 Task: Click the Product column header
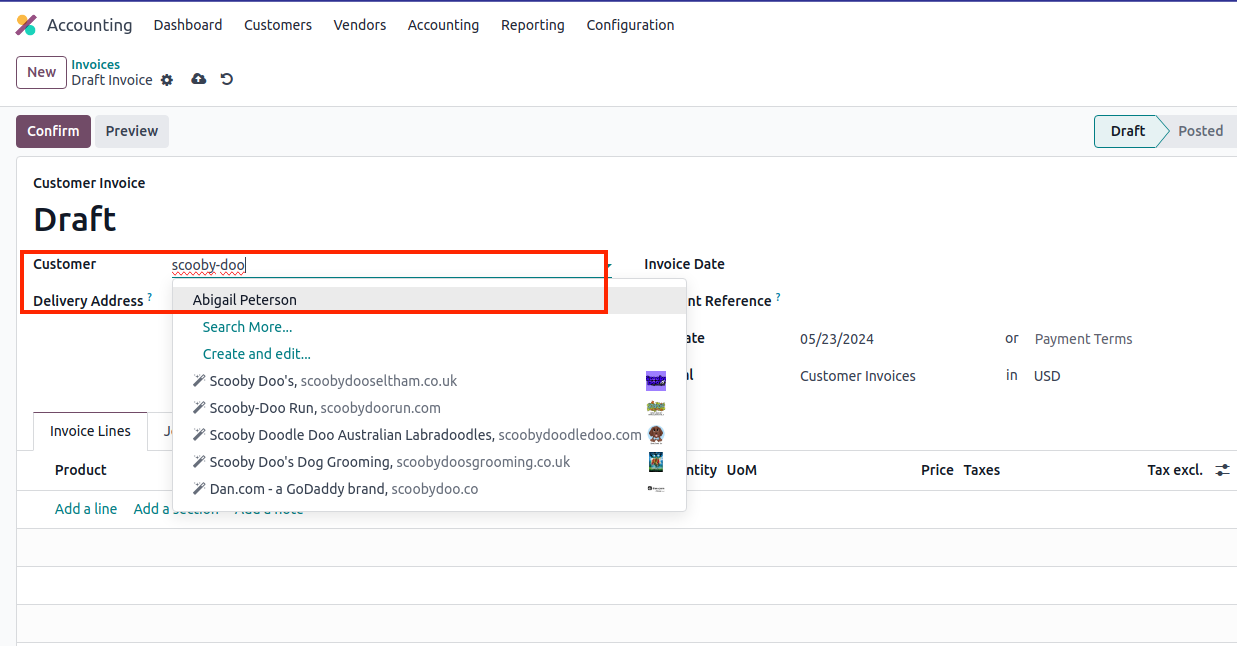pyautogui.click(x=81, y=470)
